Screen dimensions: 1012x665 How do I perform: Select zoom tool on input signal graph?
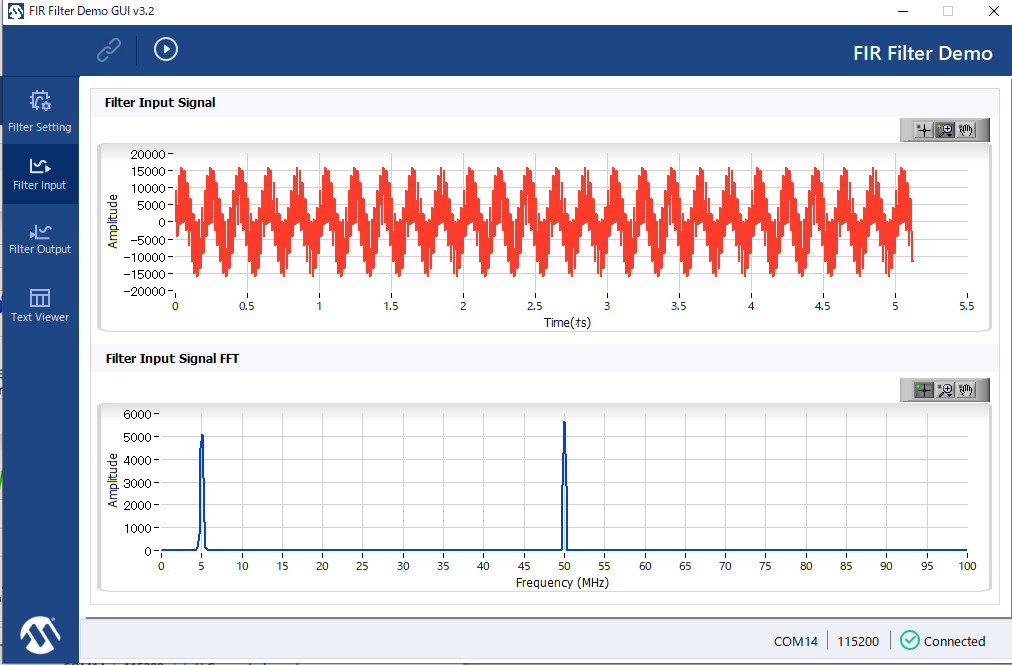tap(945, 130)
